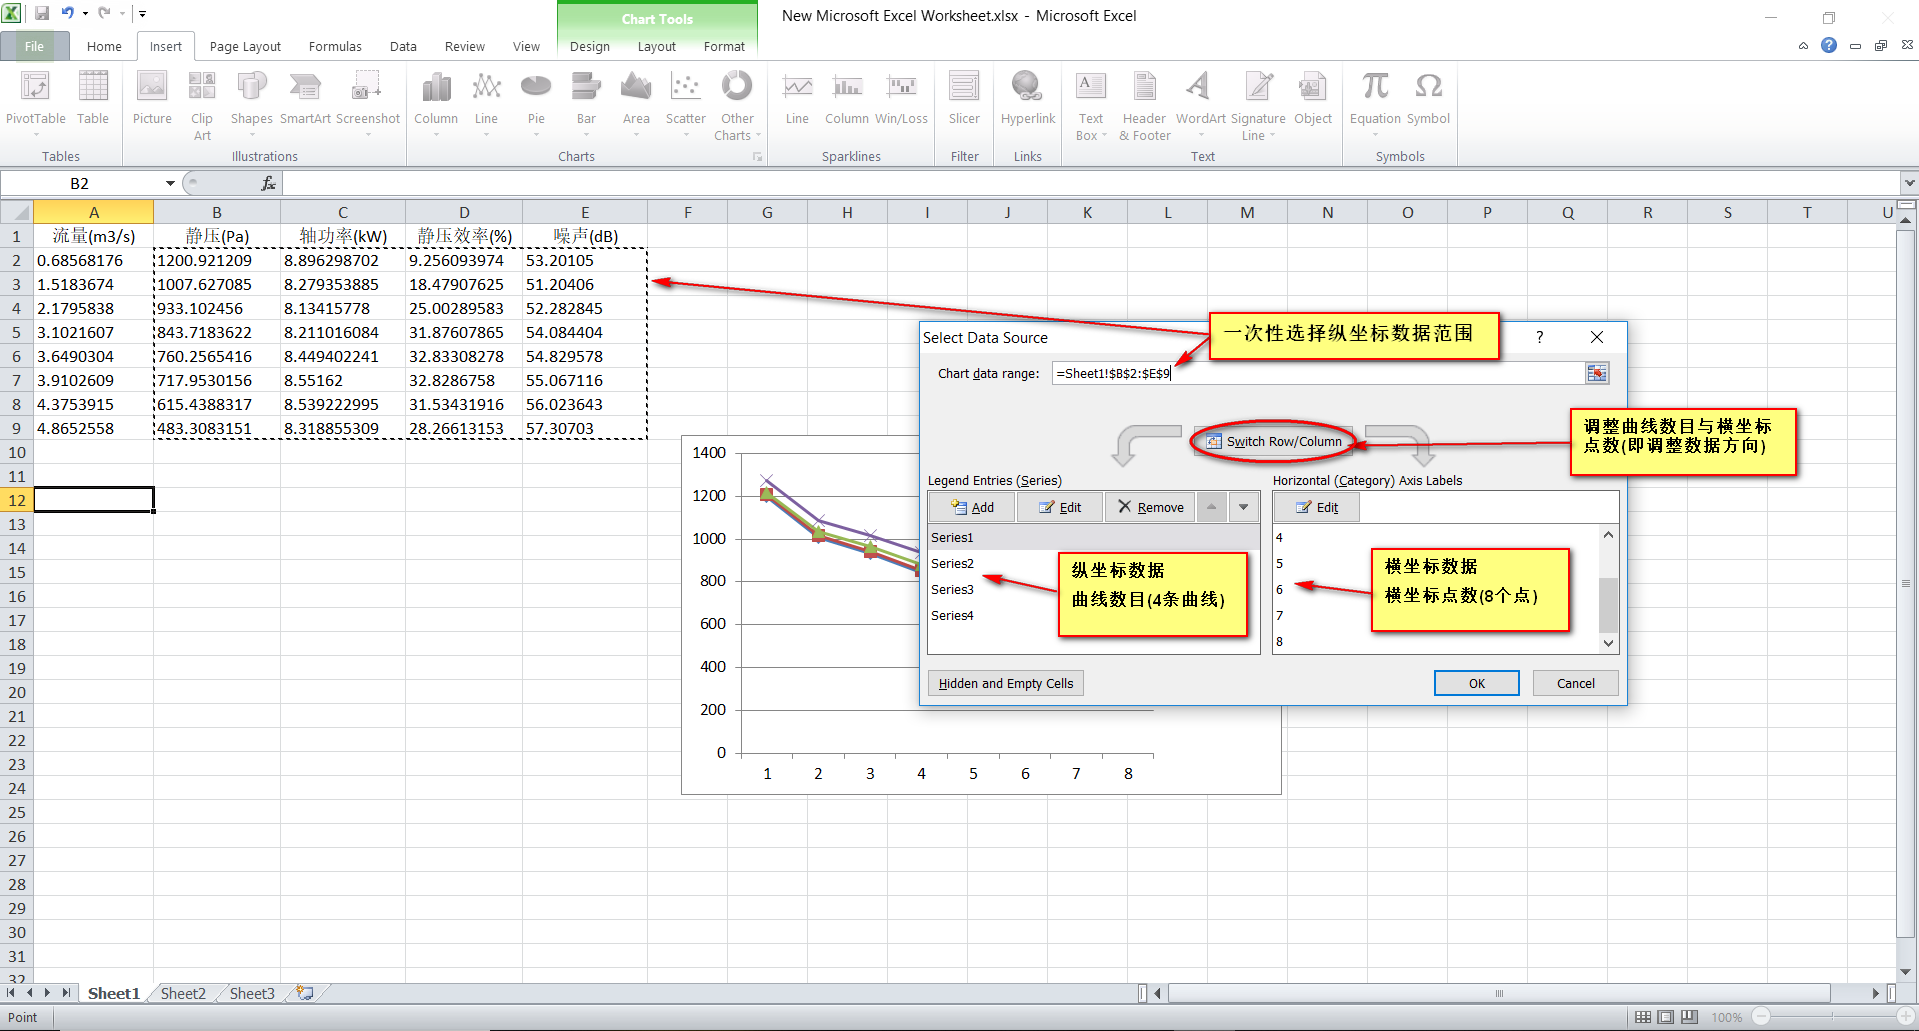Insert a Header & Footer

pos(1143,104)
